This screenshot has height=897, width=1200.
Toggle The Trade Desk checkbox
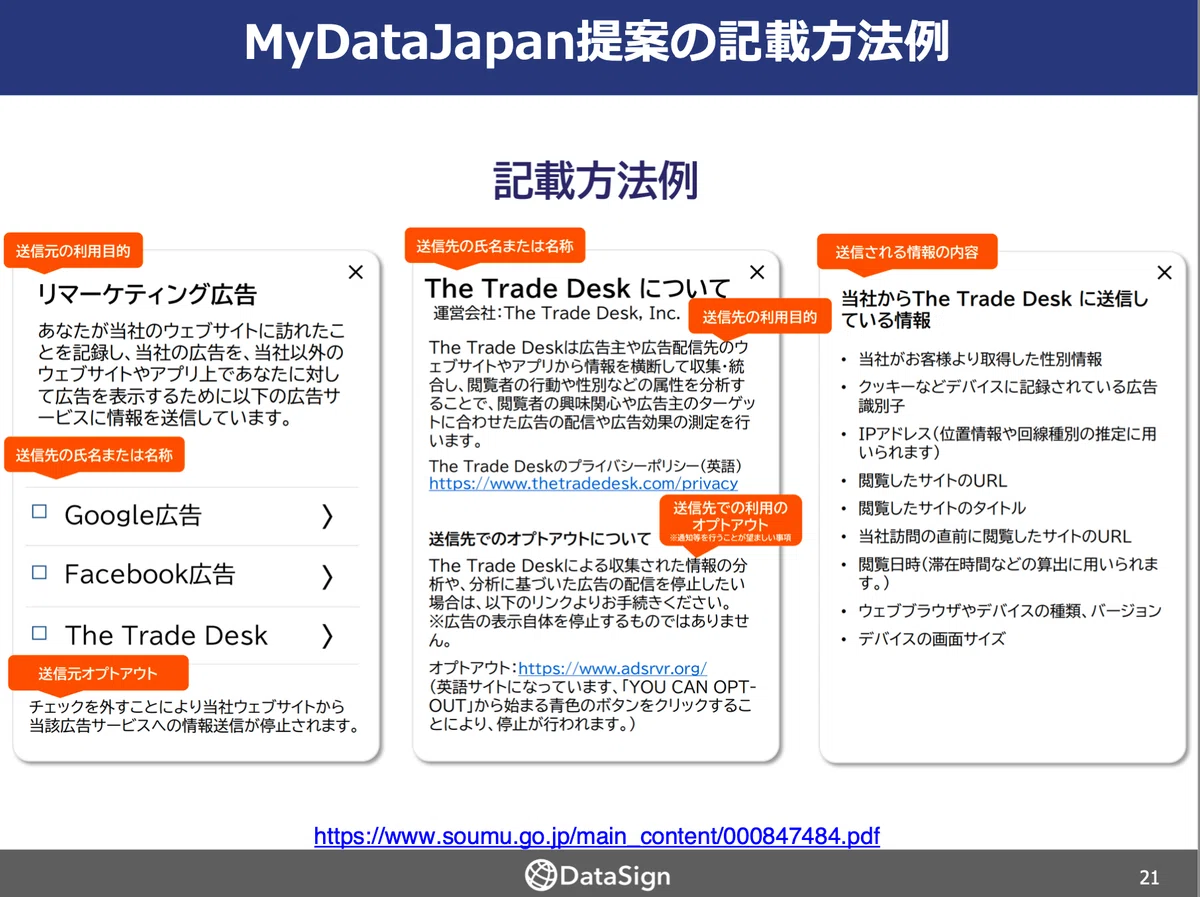[x=40, y=632]
